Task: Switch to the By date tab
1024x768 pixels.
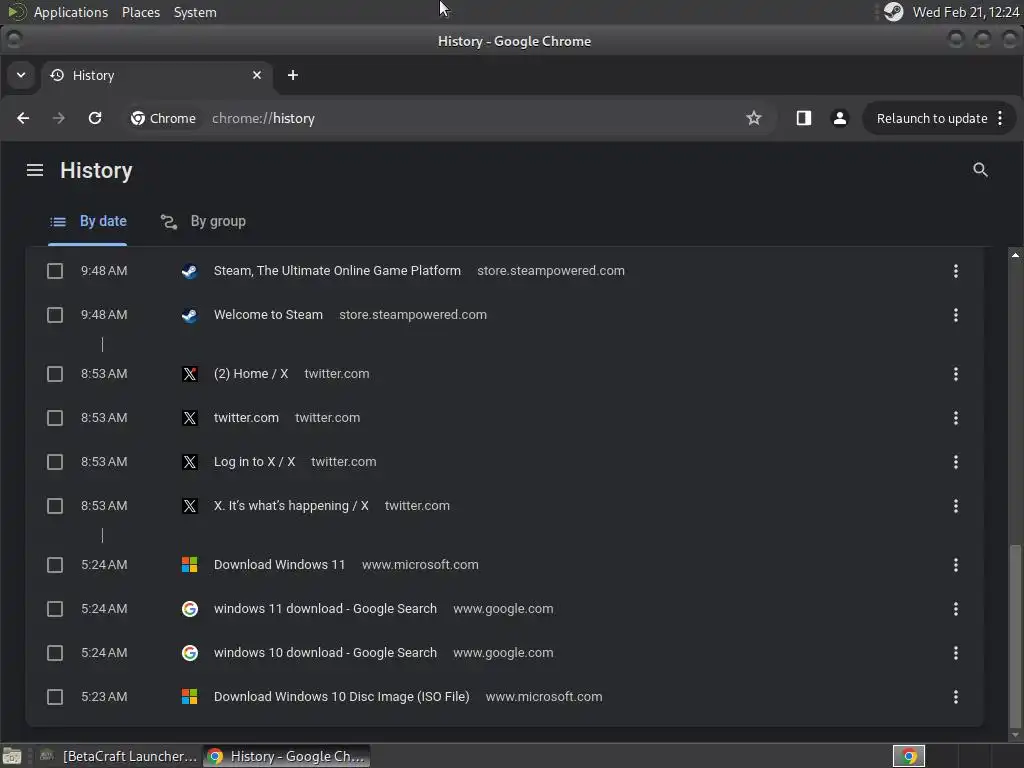Action: pos(88,221)
